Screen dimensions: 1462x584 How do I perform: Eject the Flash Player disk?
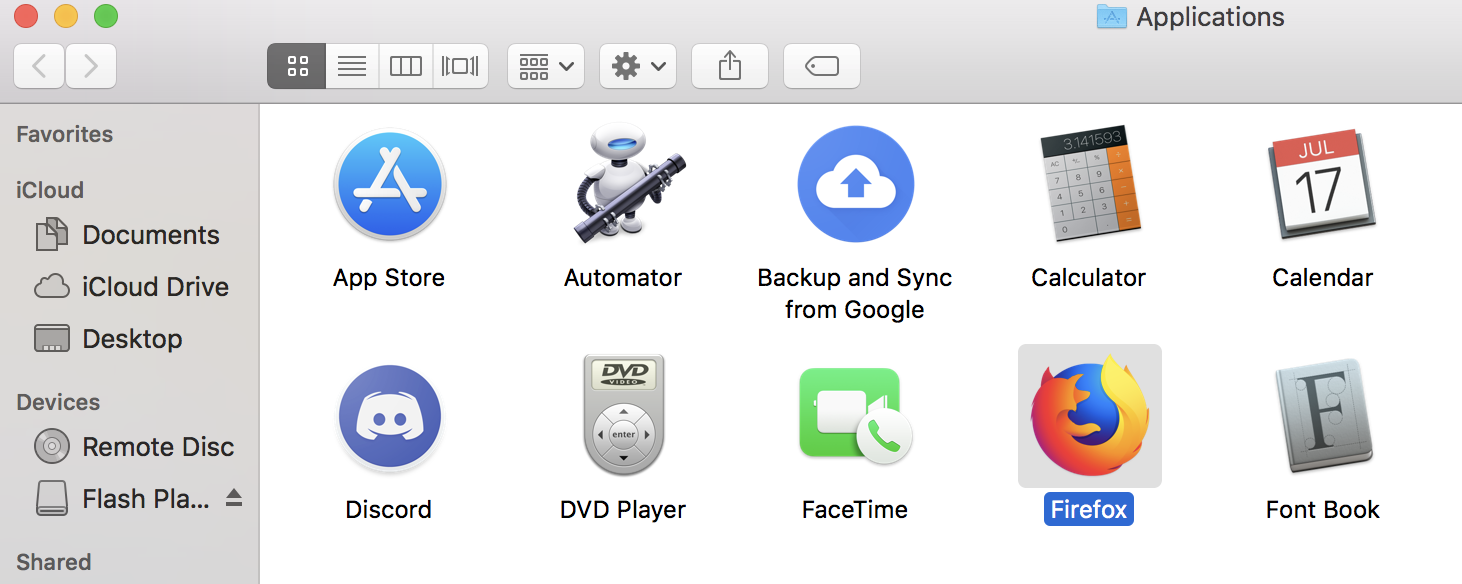pyautogui.click(x=234, y=498)
